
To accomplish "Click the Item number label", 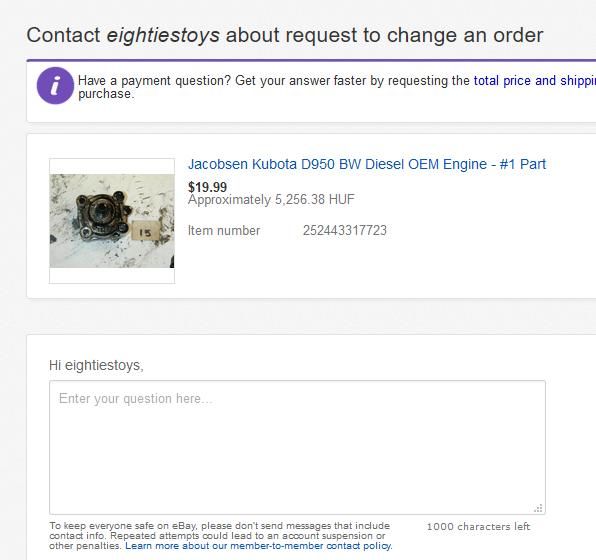I will (224, 230).
